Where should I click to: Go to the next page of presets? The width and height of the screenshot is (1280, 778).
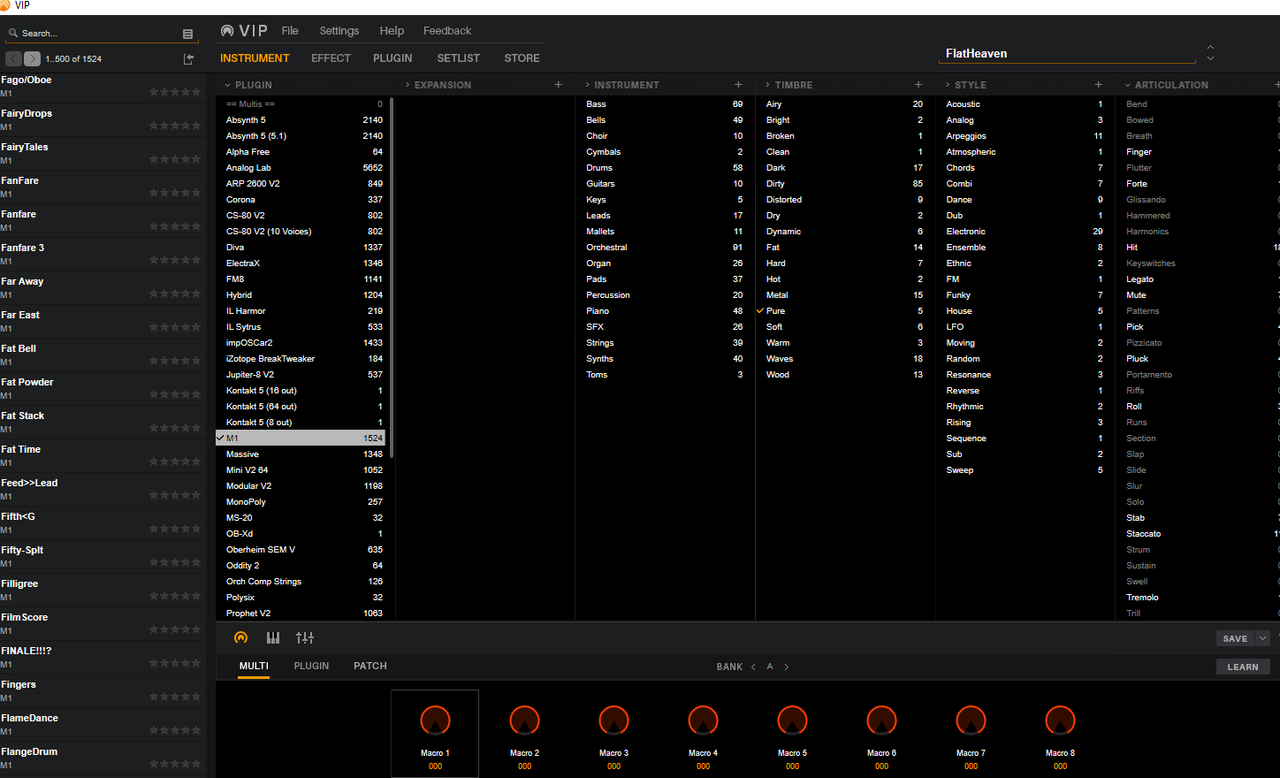pyautogui.click(x=32, y=59)
